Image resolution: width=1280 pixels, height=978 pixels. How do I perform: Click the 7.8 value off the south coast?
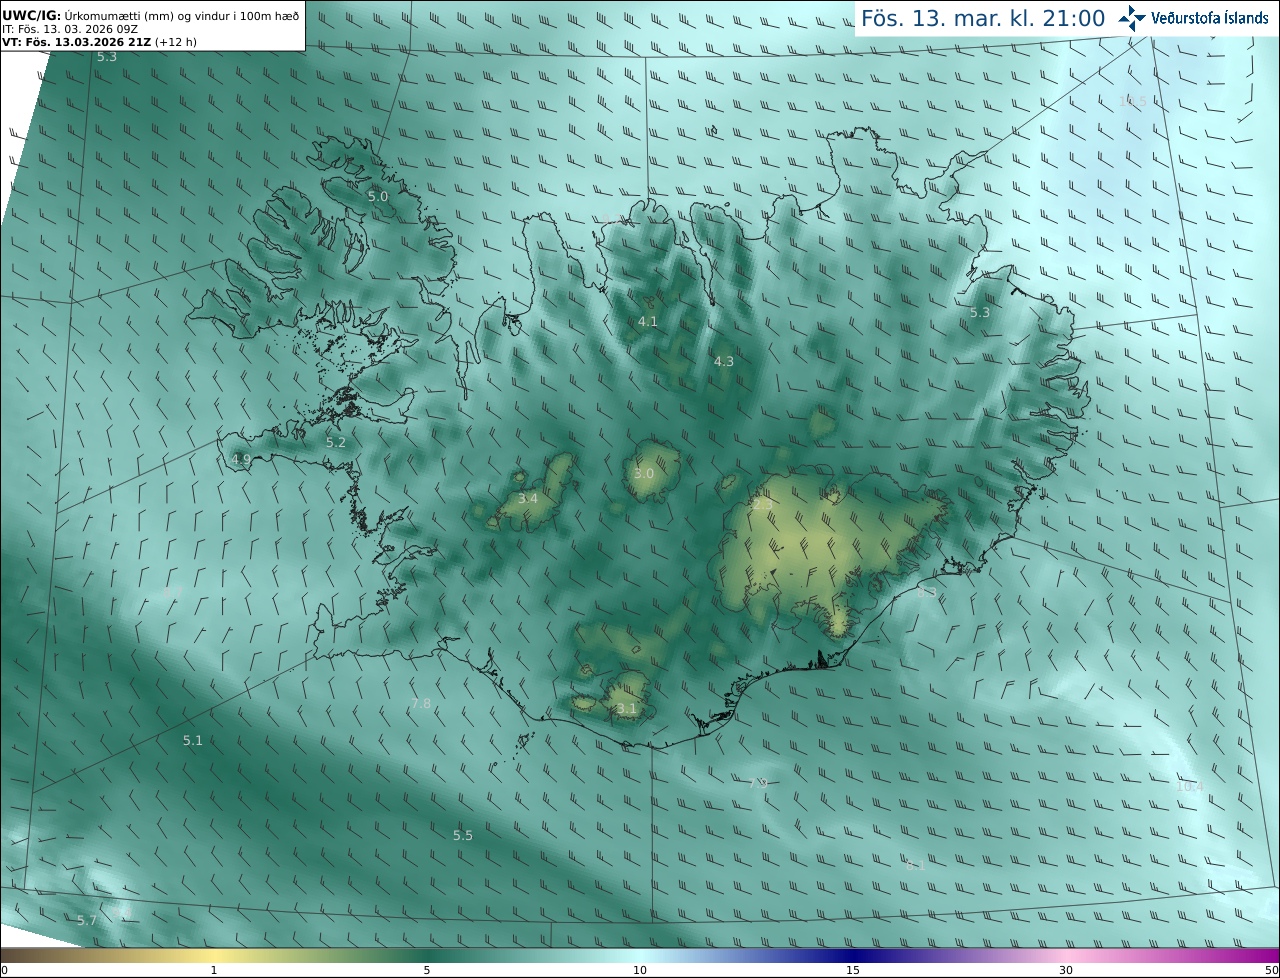(x=421, y=704)
